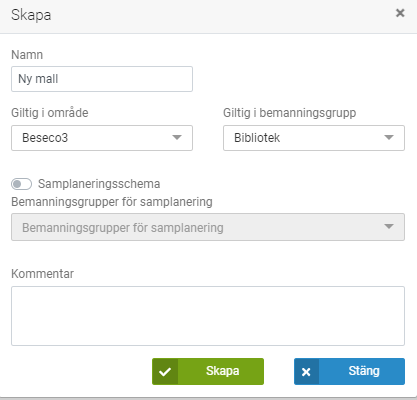The height and width of the screenshot is (400, 417).
Task: Open the disabled Bemanningsgrupper för samplanering dropdown
Action: (208, 227)
